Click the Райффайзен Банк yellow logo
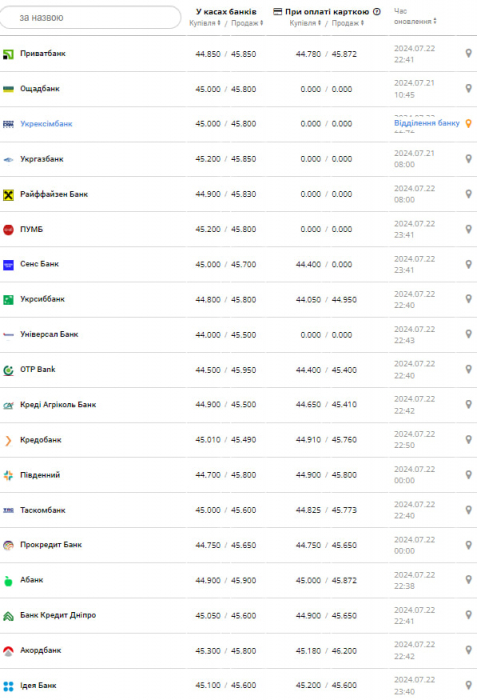This screenshot has height=700, width=477. [x=8, y=195]
